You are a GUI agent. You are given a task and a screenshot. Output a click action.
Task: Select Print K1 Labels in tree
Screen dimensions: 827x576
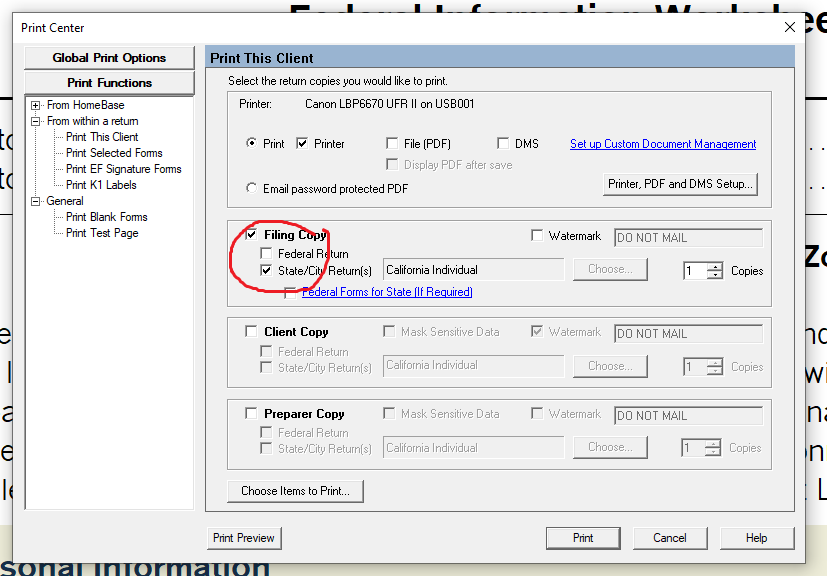(101, 185)
